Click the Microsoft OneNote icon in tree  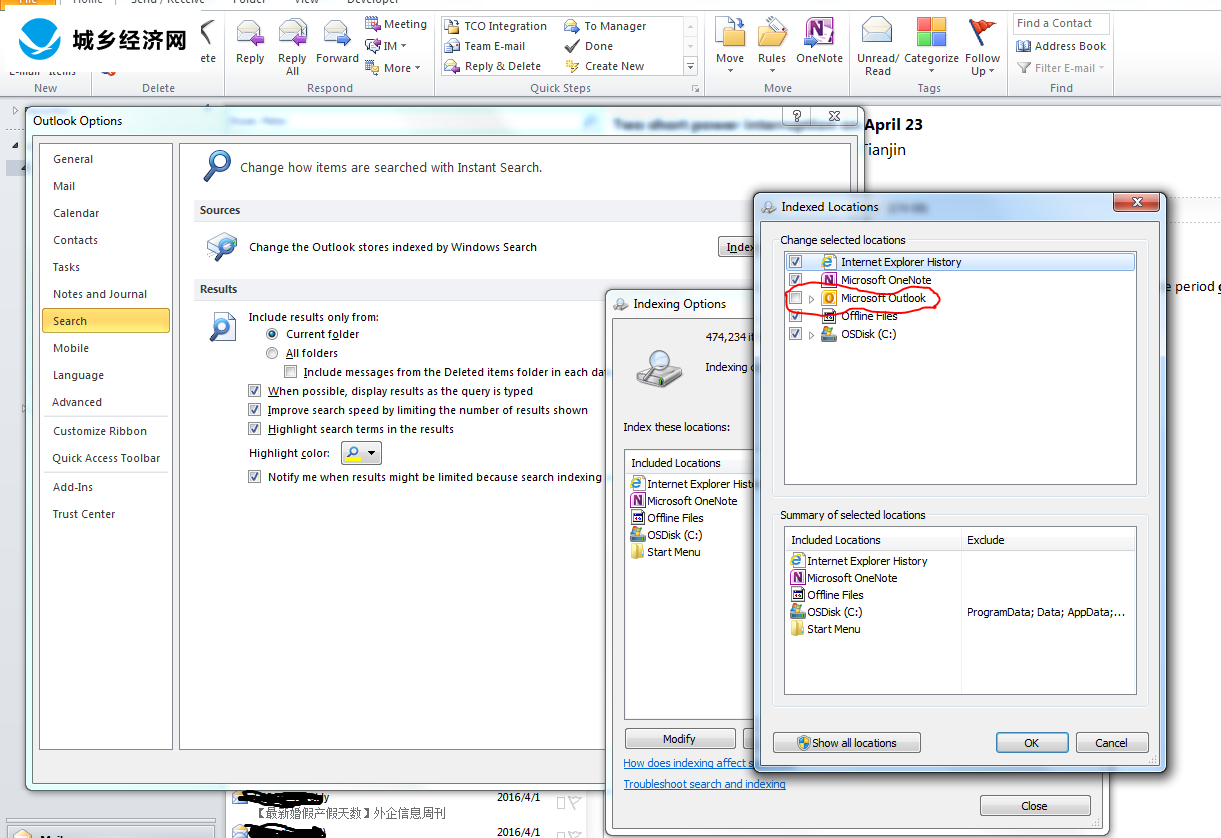point(828,280)
